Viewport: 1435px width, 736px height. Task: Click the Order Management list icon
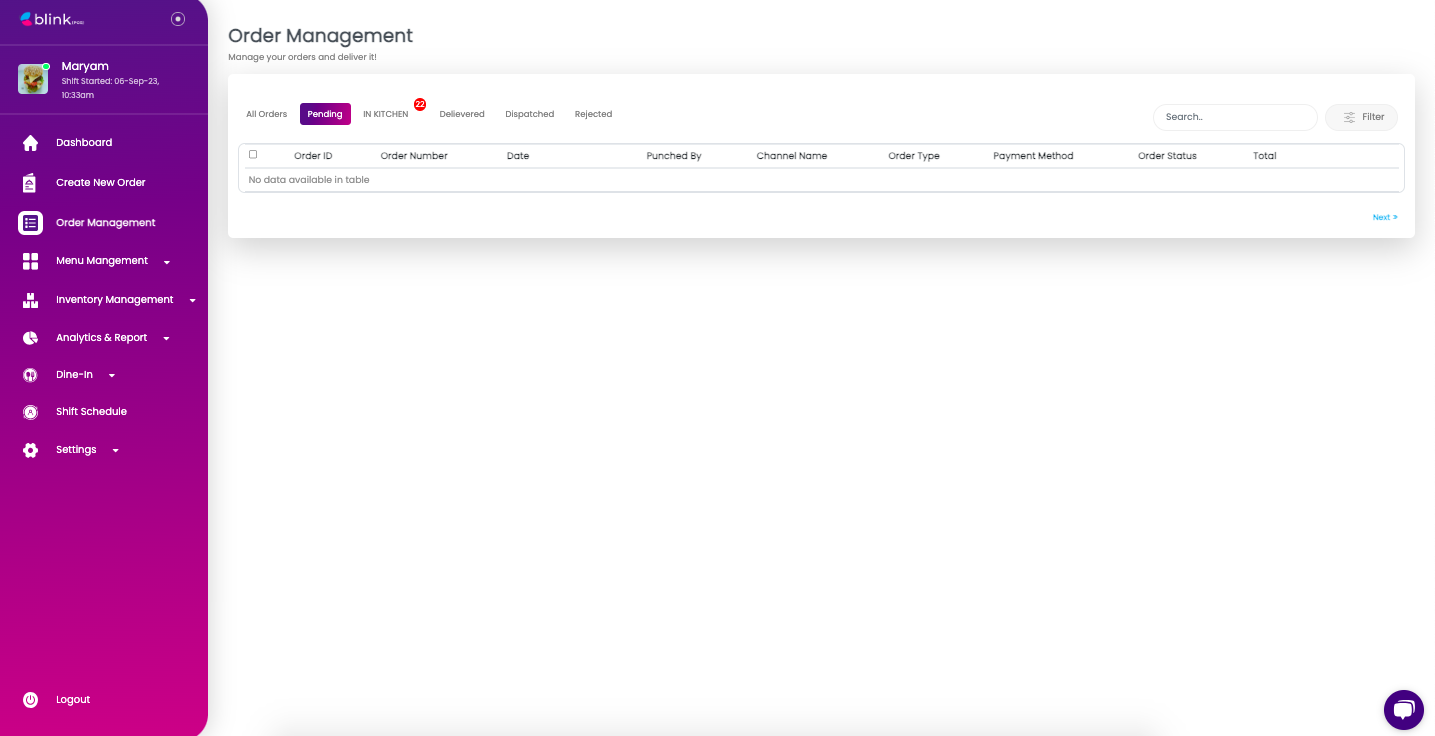[30, 223]
